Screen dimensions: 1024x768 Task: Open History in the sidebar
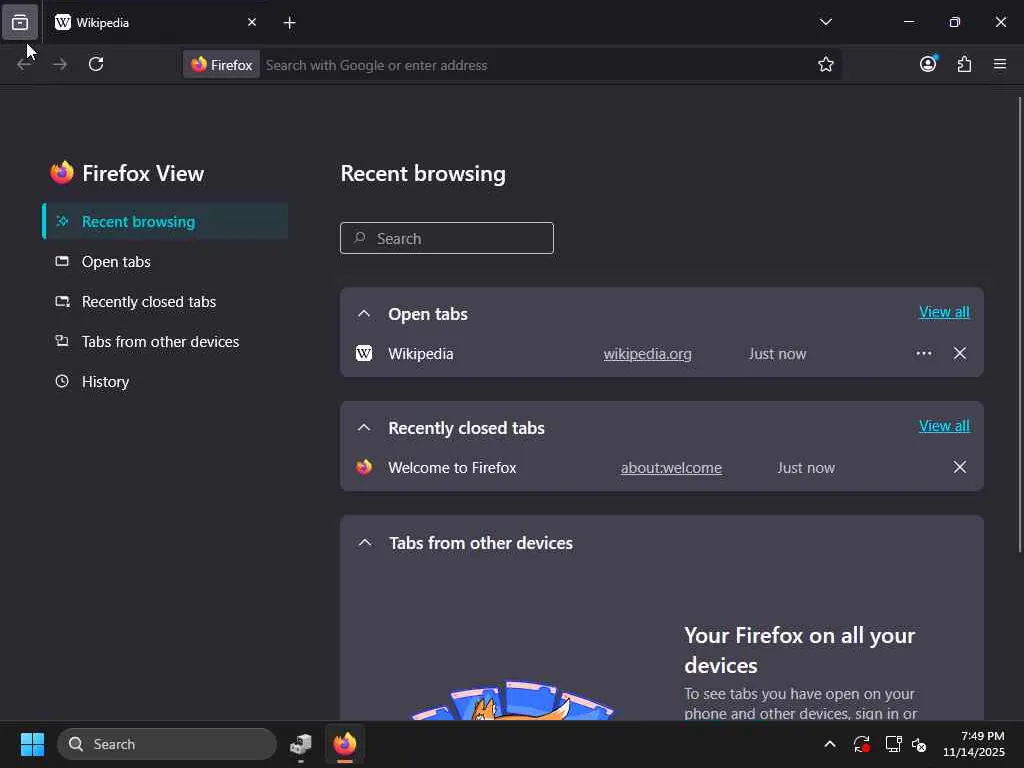[165, 381]
